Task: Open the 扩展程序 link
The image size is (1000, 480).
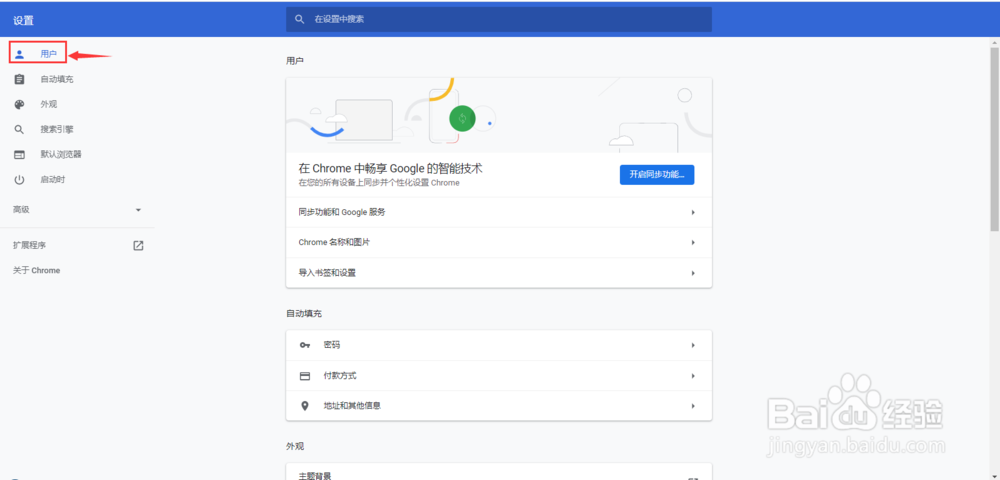Action: [29, 245]
